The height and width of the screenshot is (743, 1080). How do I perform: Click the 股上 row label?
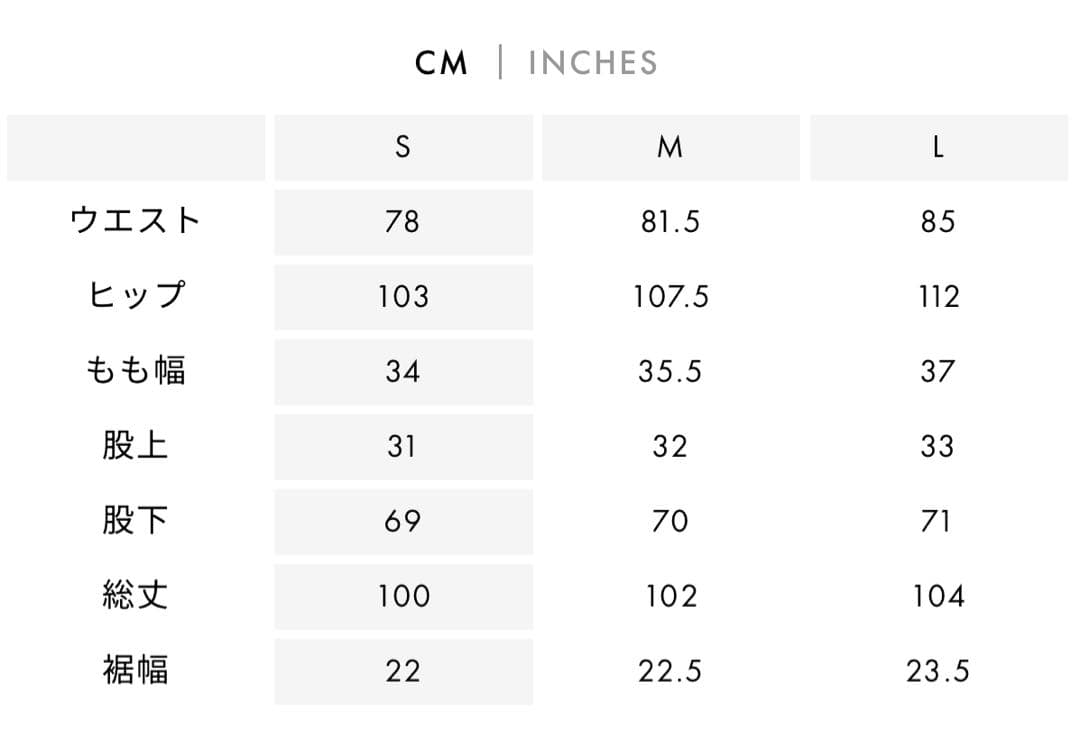(x=135, y=446)
